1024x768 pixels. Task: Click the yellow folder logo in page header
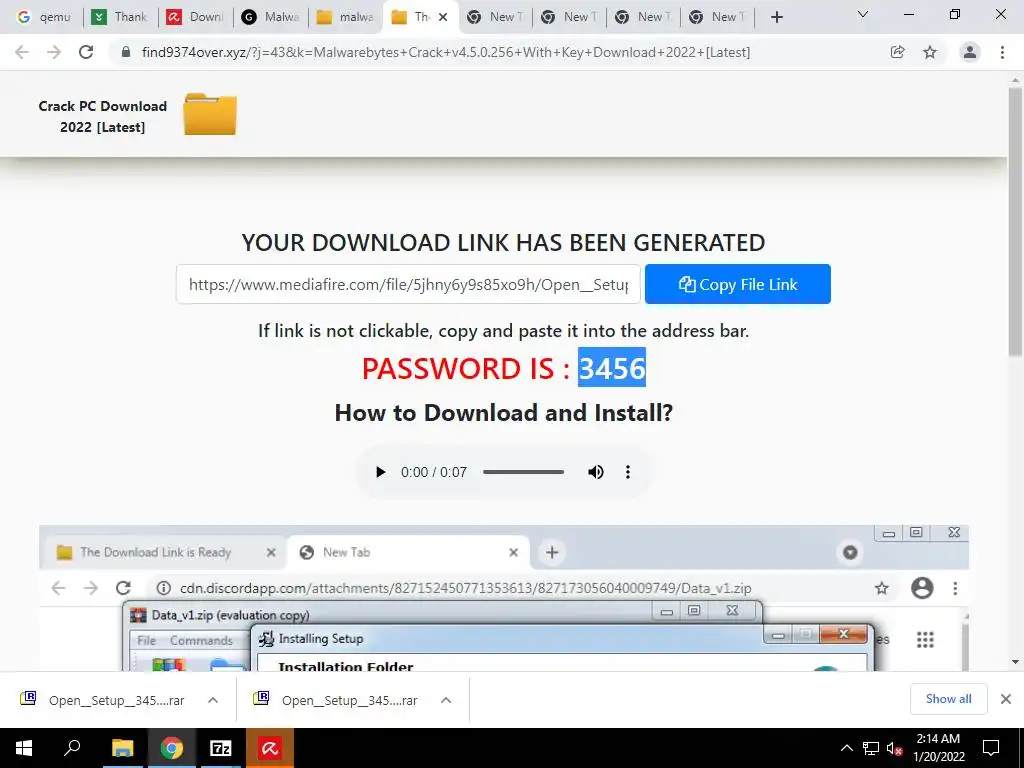pyautogui.click(x=210, y=114)
